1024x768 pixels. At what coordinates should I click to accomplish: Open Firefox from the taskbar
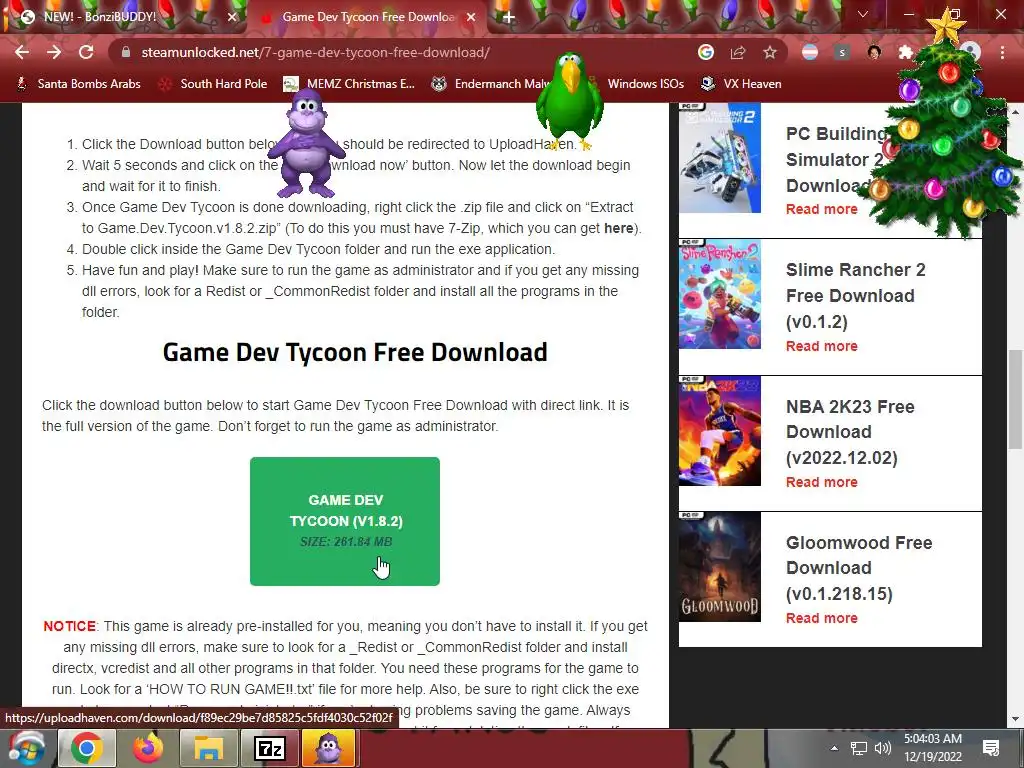coord(148,748)
